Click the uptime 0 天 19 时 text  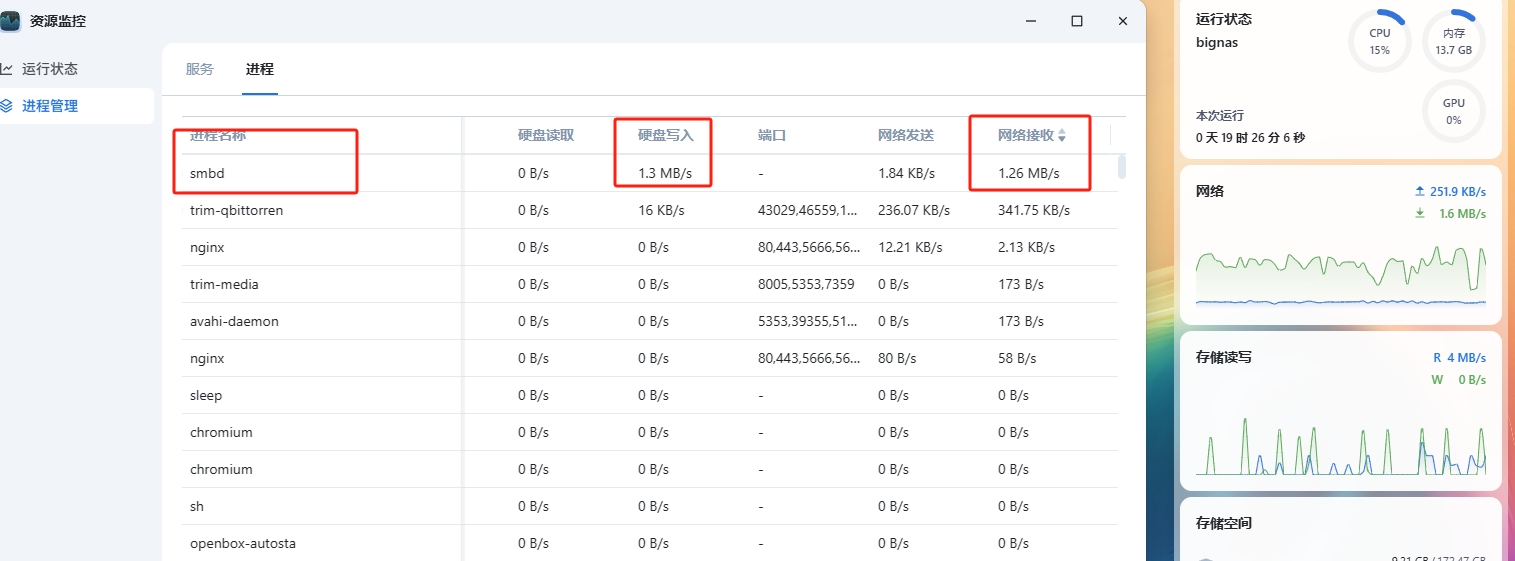(1250, 138)
